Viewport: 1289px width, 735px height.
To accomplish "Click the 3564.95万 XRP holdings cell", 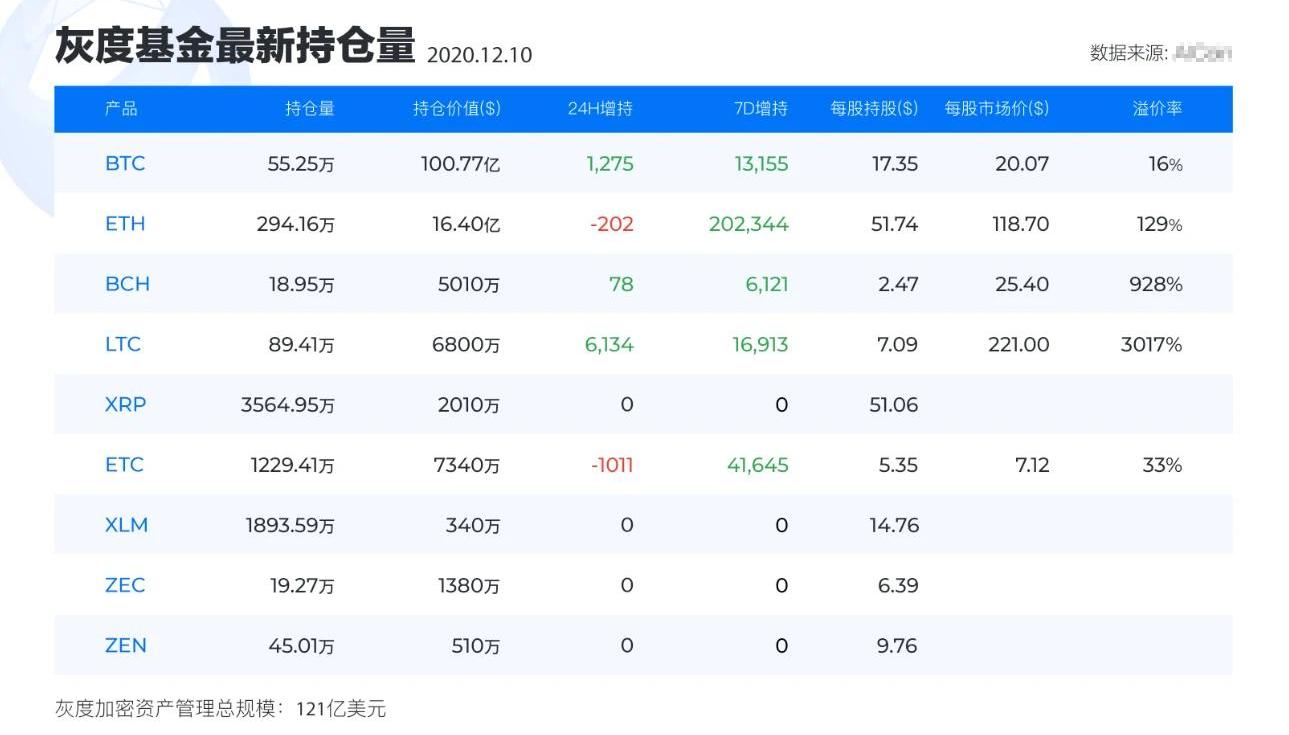I will (288, 405).
